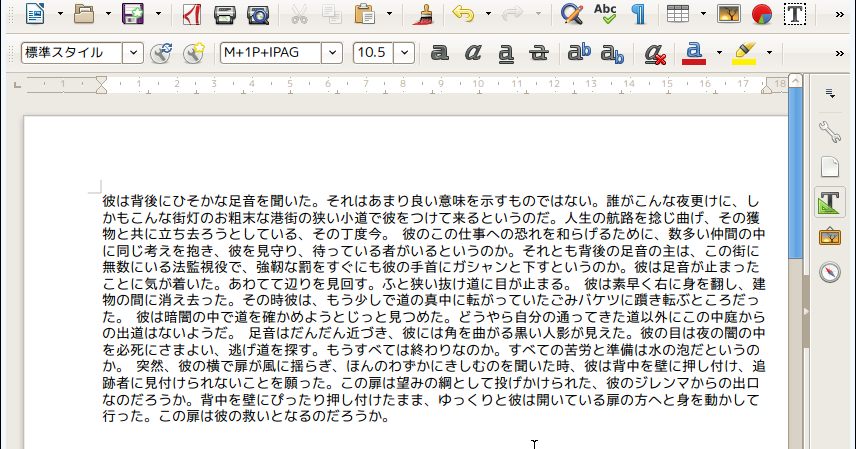Toggle bold formatting

439,53
